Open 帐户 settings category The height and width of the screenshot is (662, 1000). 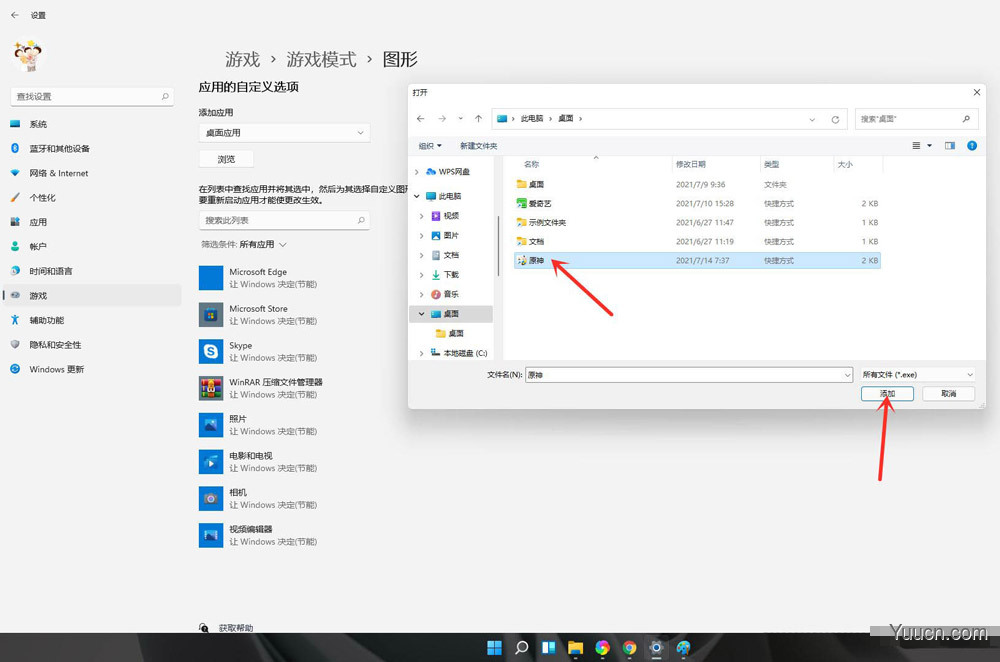(38, 246)
